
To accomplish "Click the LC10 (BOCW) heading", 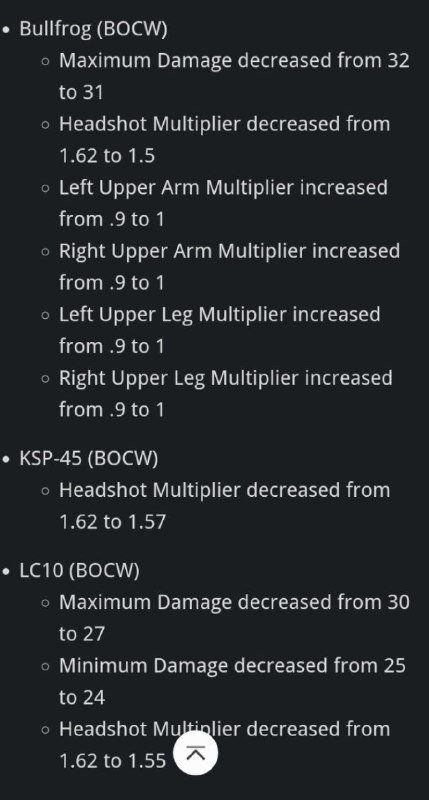I will coord(79,571).
